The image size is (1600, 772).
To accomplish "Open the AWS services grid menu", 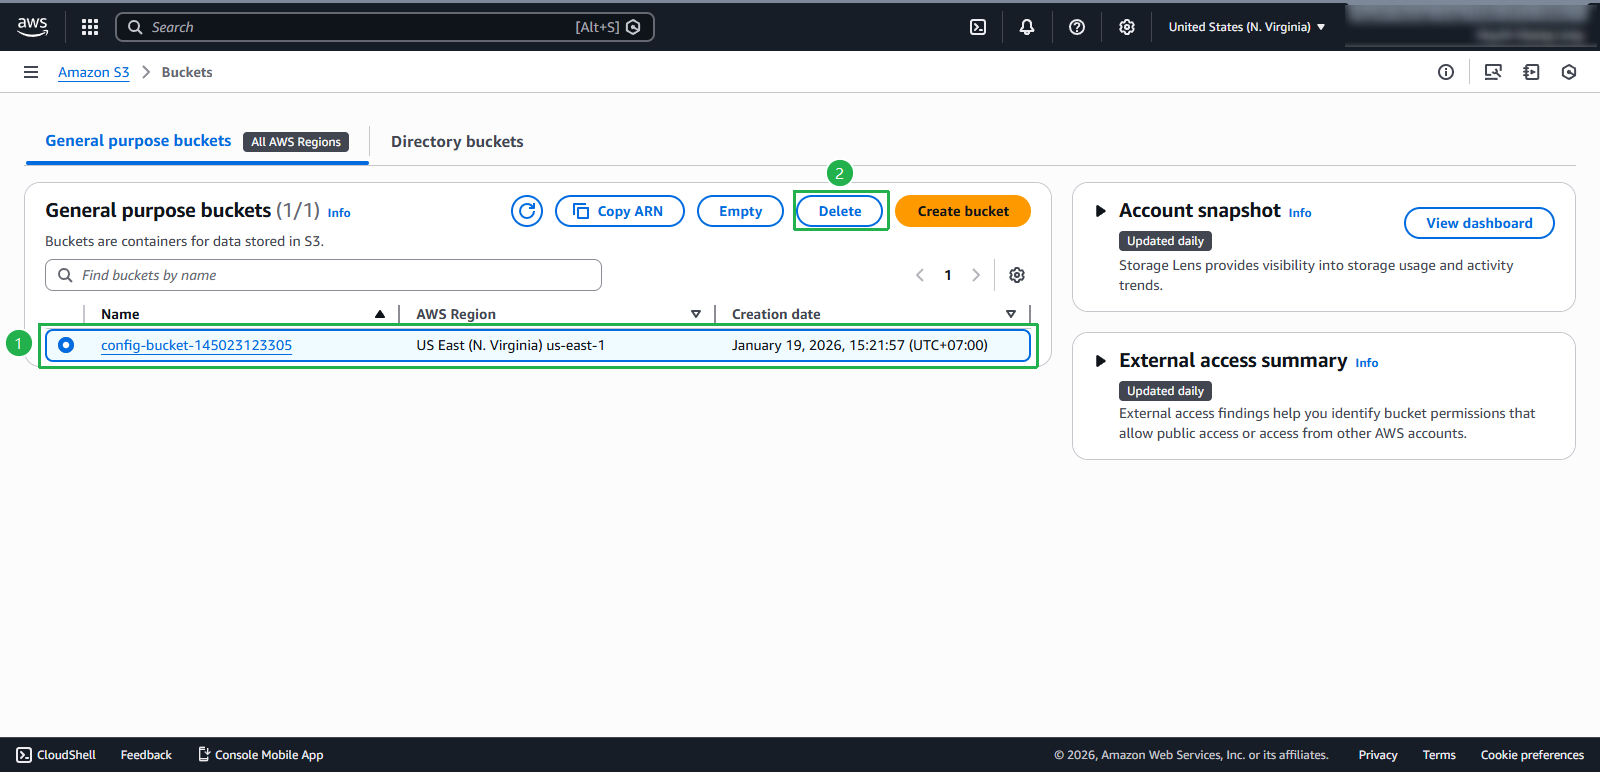I will tap(90, 27).
